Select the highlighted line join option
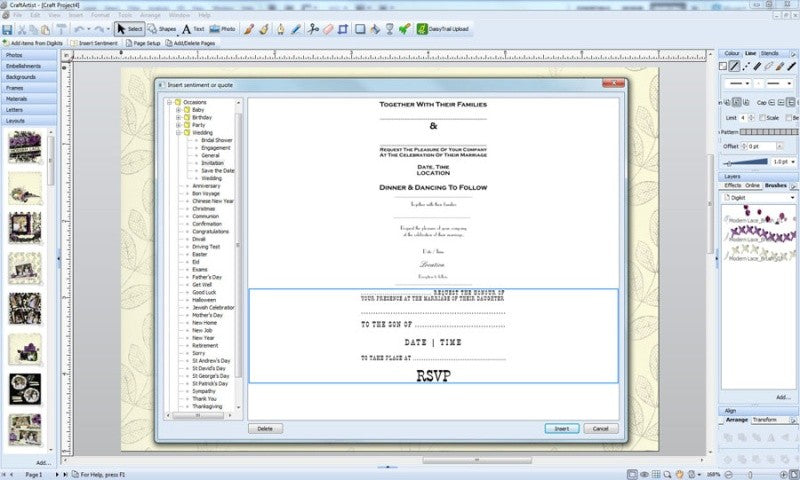This screenshot has height=480, width=800. coord(736,103)
